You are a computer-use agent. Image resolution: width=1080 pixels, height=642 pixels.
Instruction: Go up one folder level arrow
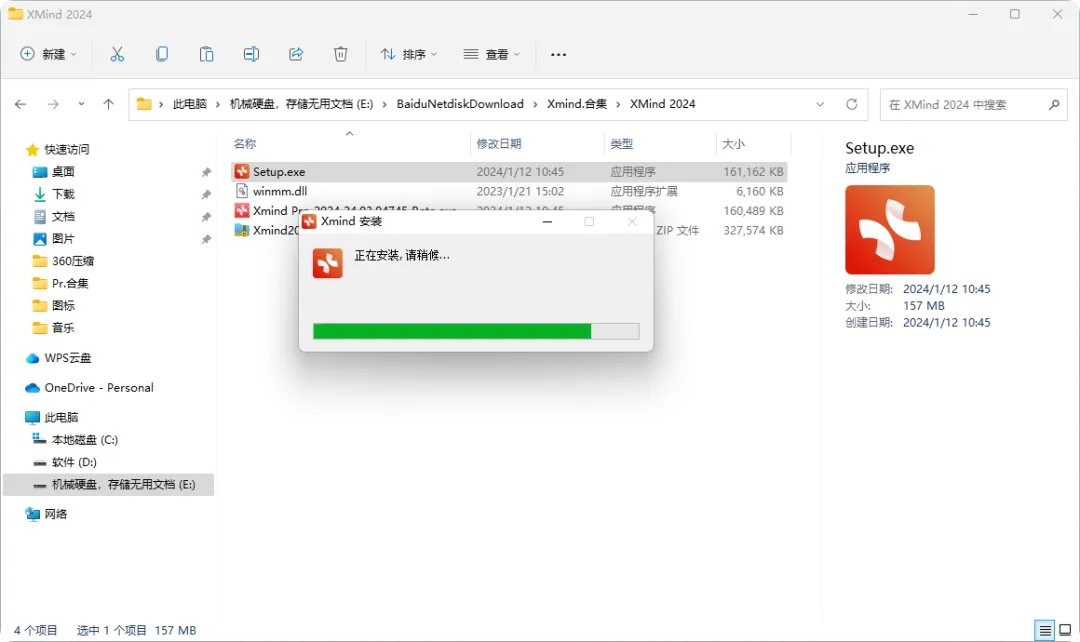point(108,104)
